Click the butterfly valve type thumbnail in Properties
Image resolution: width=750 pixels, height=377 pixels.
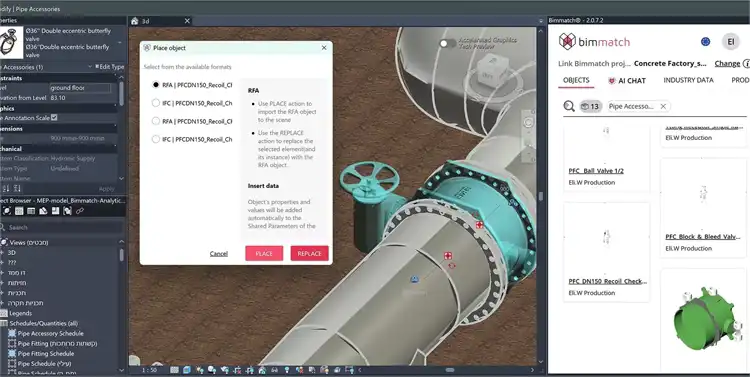tap(11, 42)
